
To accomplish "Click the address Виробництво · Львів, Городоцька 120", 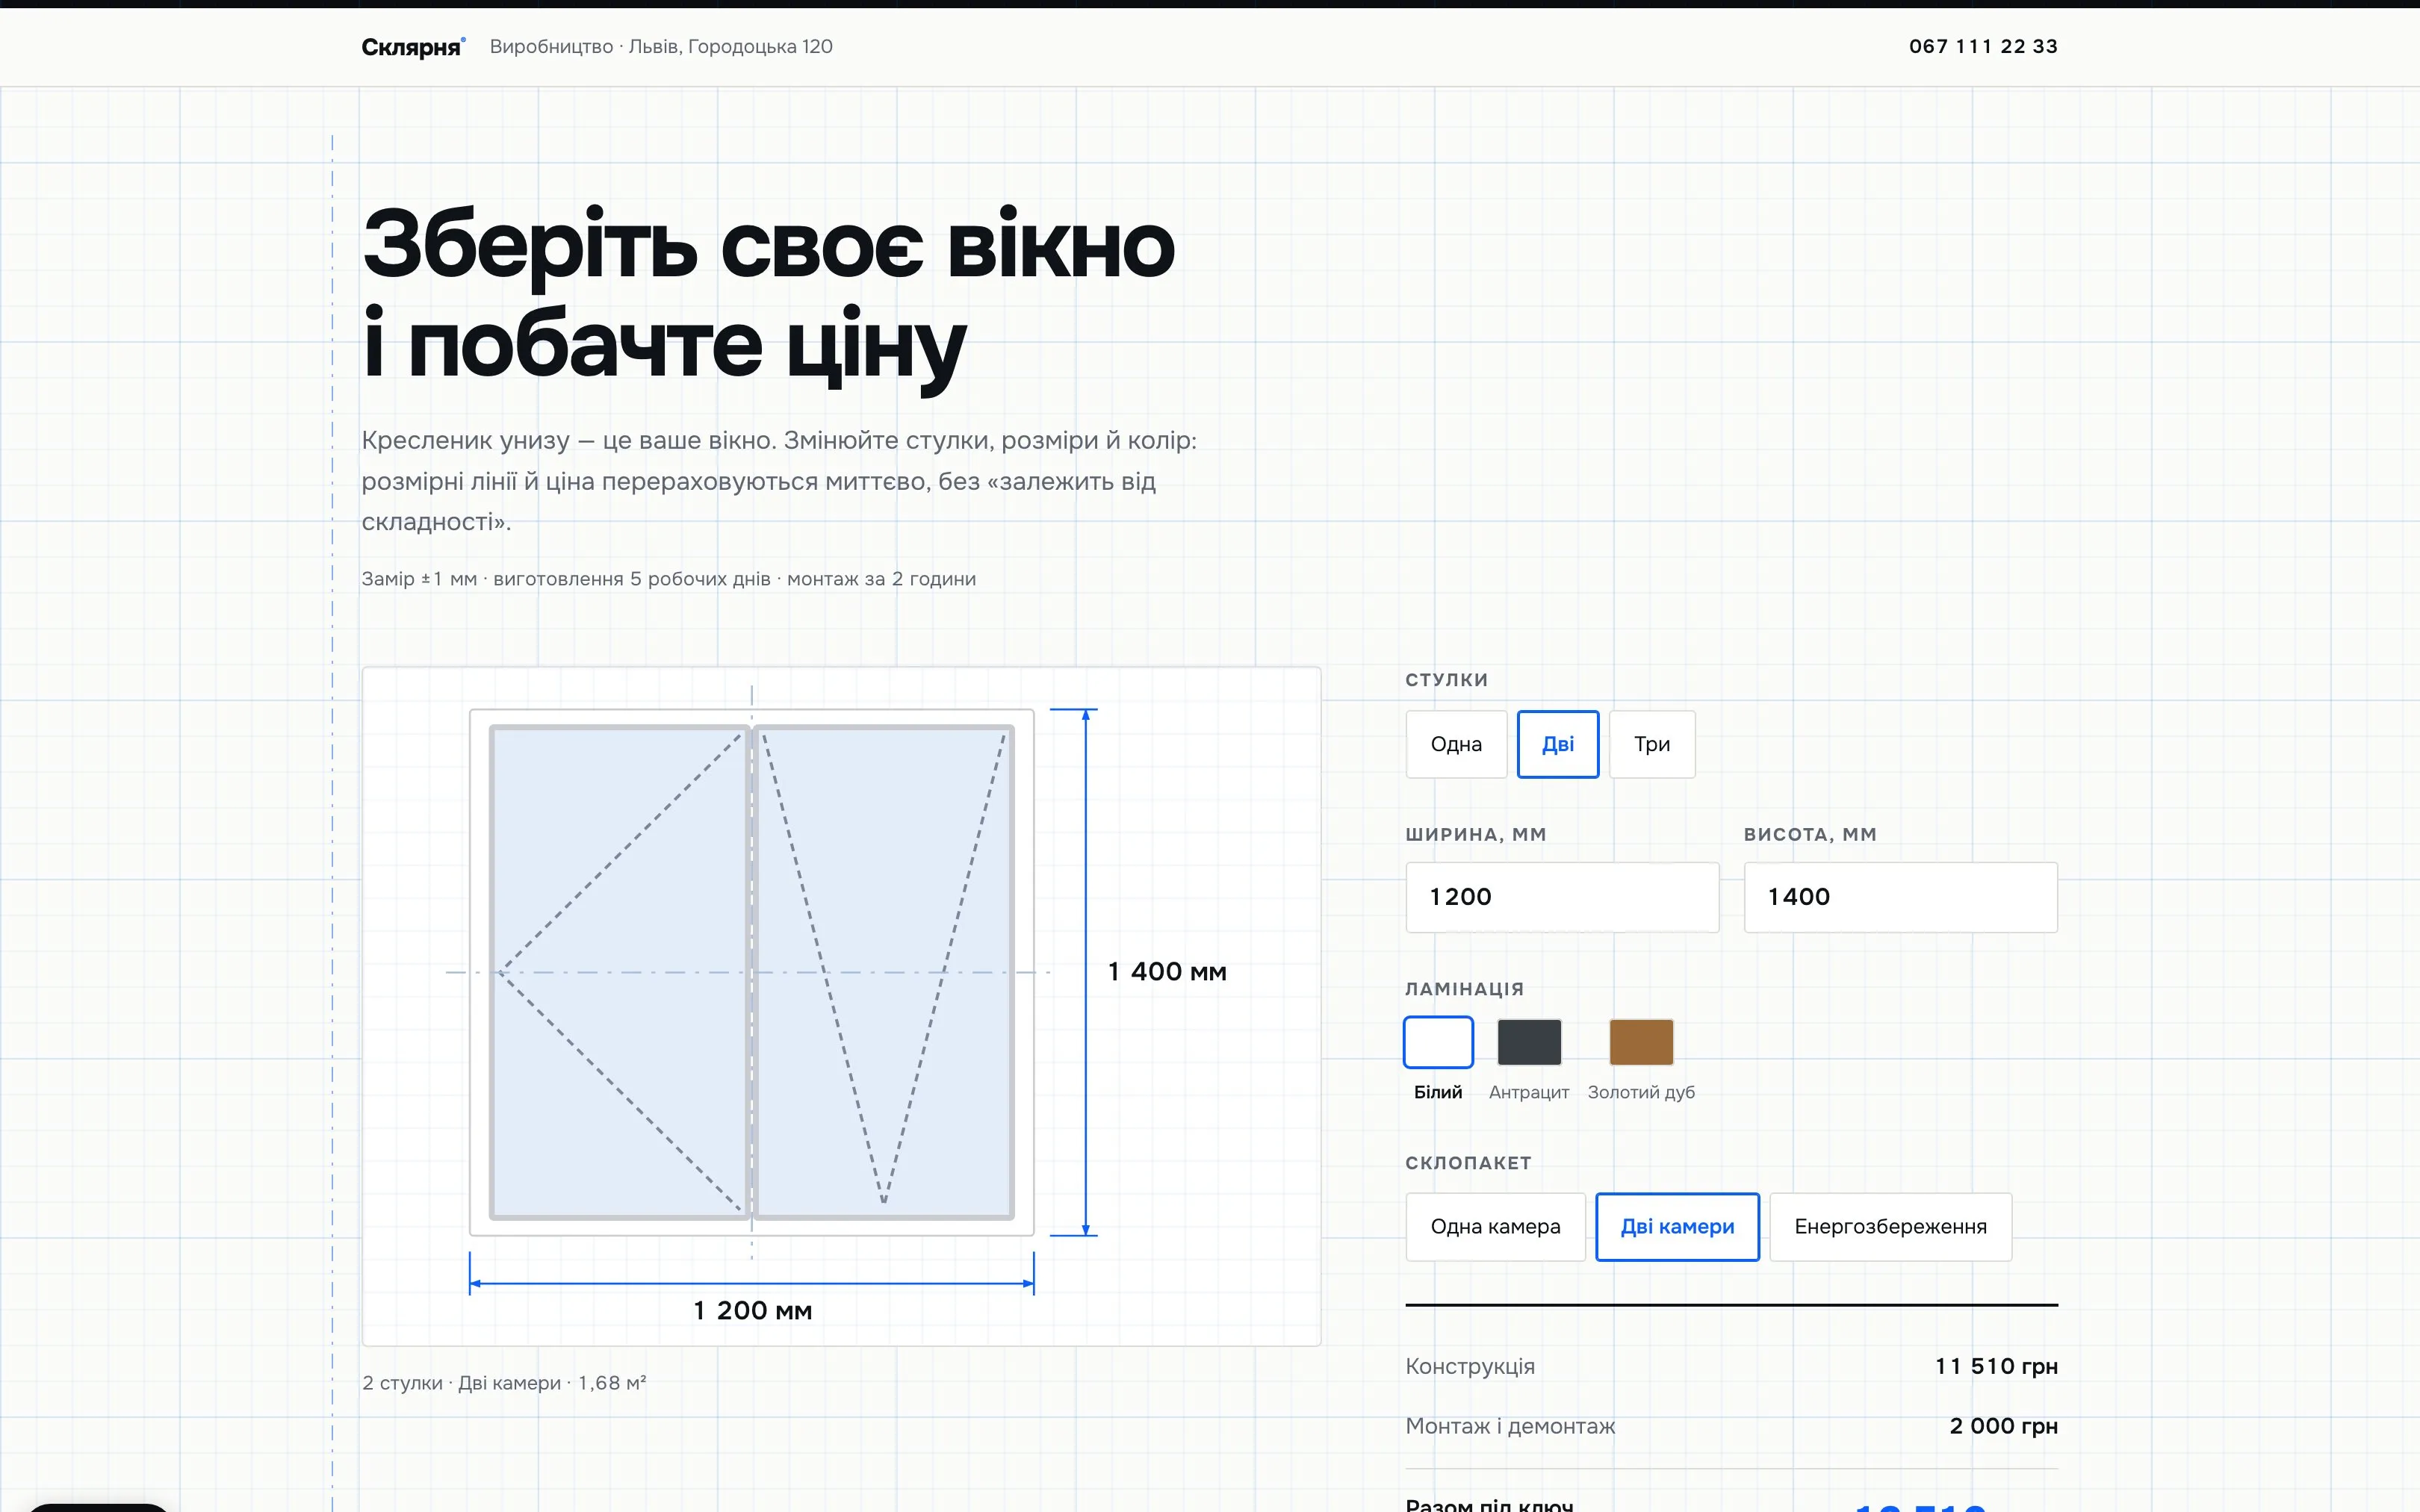I will point(661,47).
